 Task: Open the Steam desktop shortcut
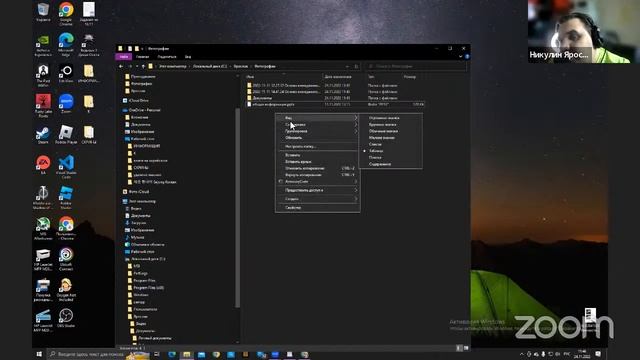(x=43, y=134)
